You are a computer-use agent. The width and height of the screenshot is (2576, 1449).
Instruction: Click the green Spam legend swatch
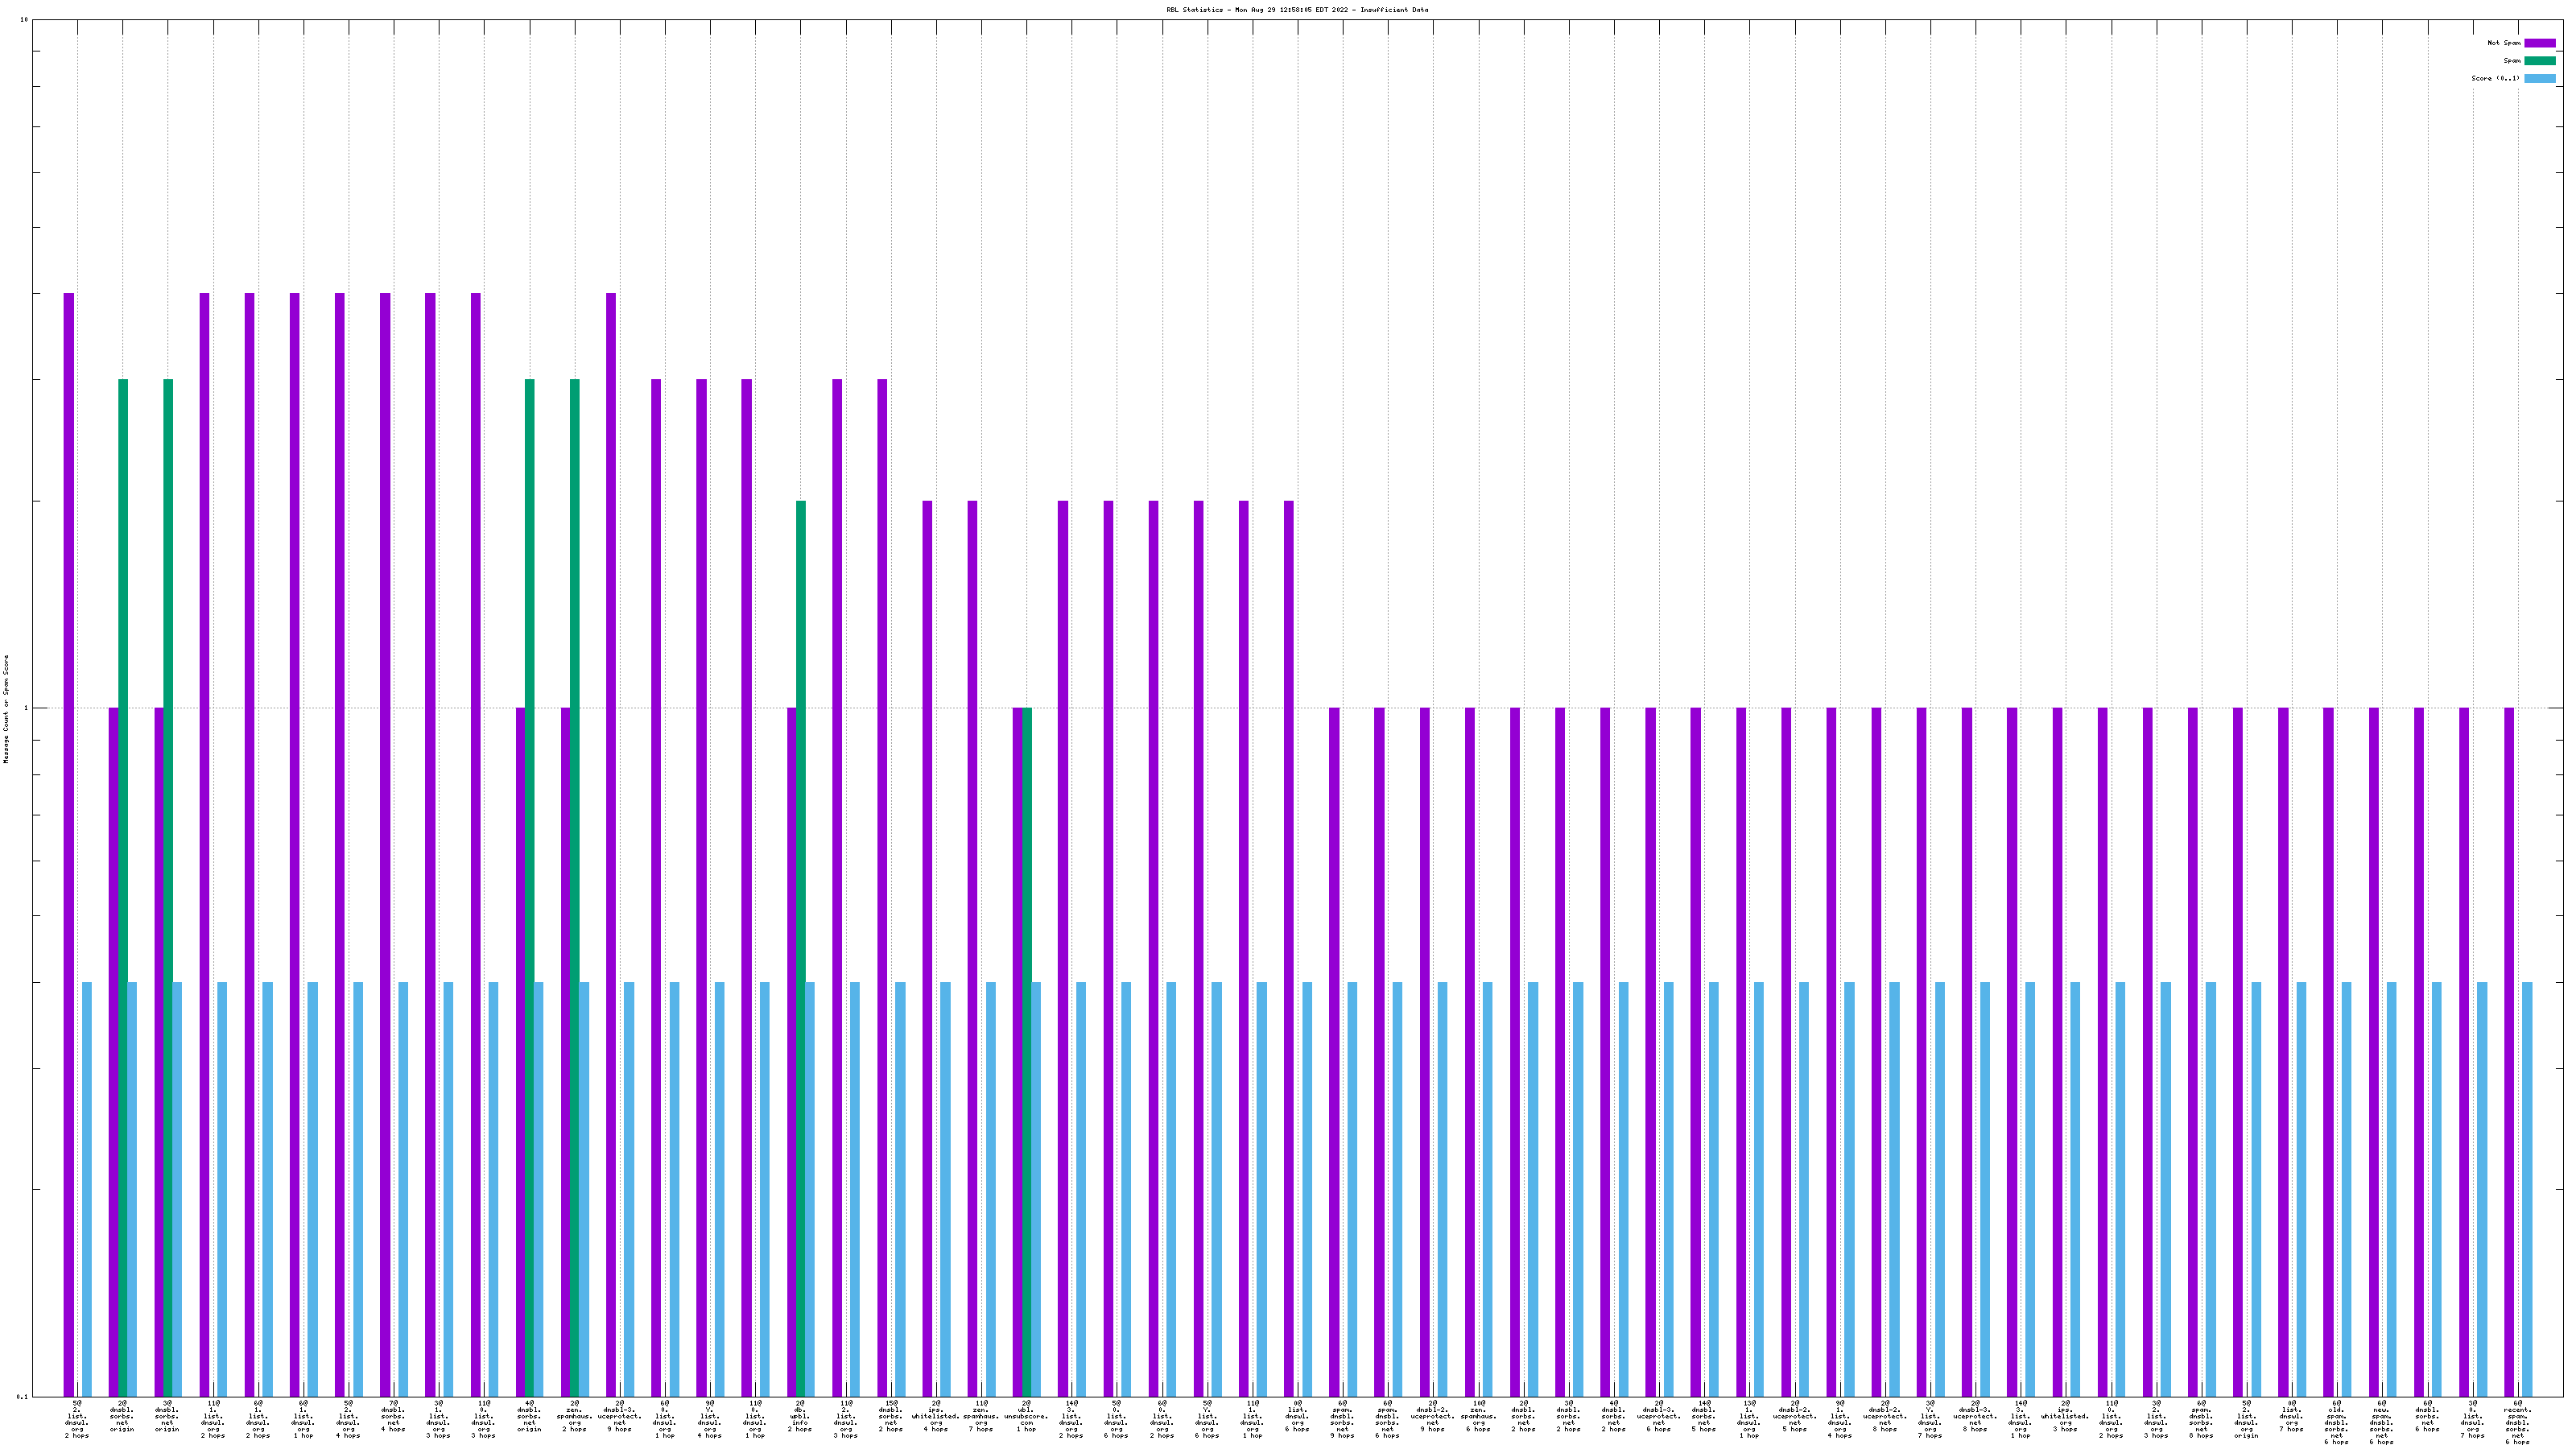[2539, 61]
